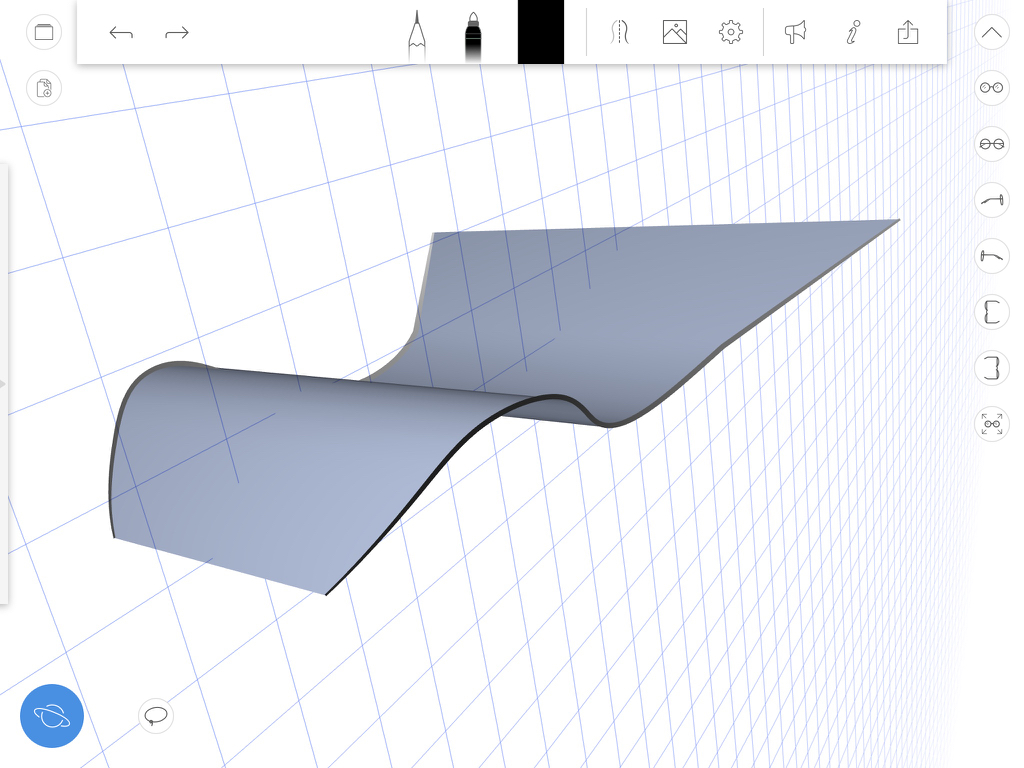Click the megaphone announcements icon
Viewport: 1024px width, 768px height.
[795, 33]
